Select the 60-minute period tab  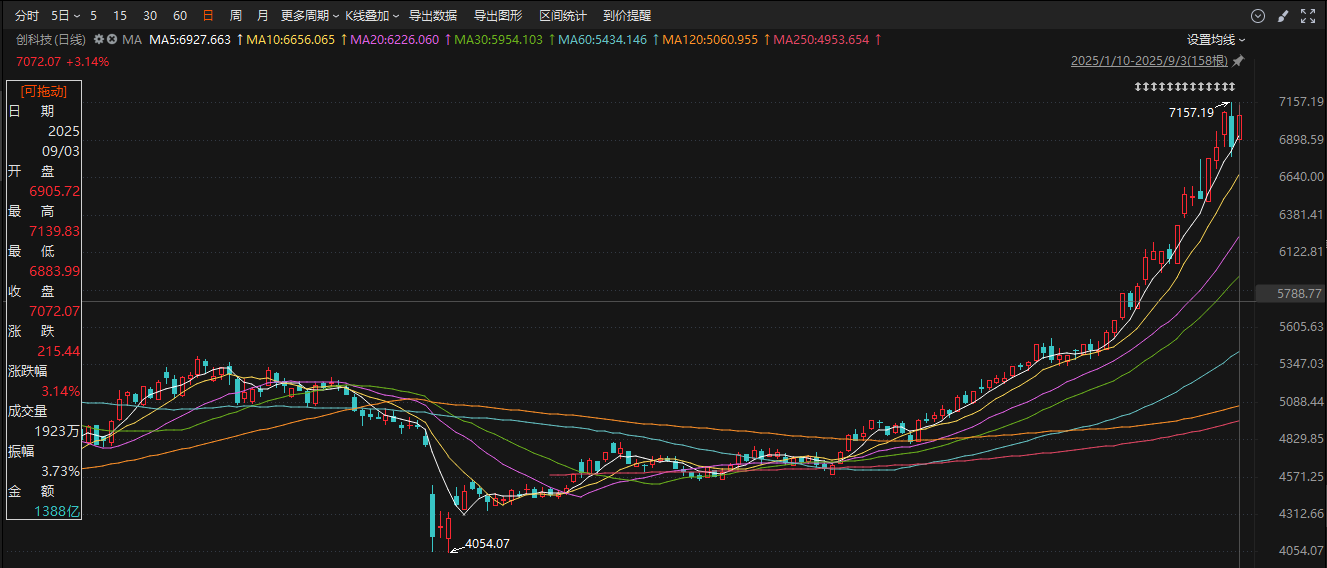[180, 16]
